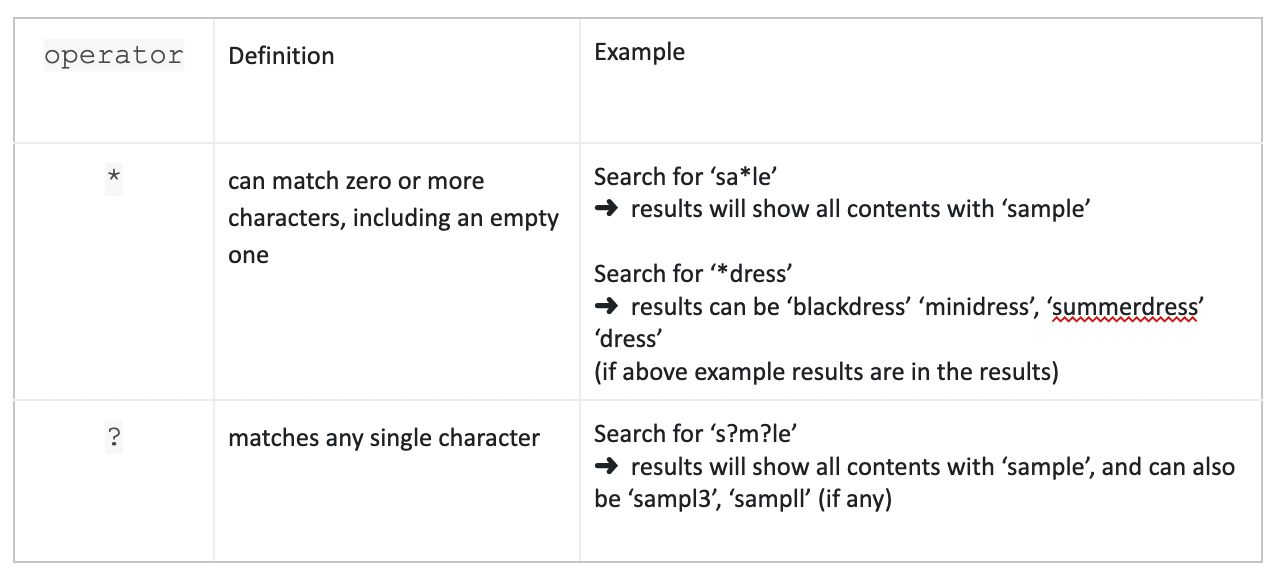Click the text 'Search for s?m?le'
This screenshot has width=1274, height=580.
(x=695, y=434)
